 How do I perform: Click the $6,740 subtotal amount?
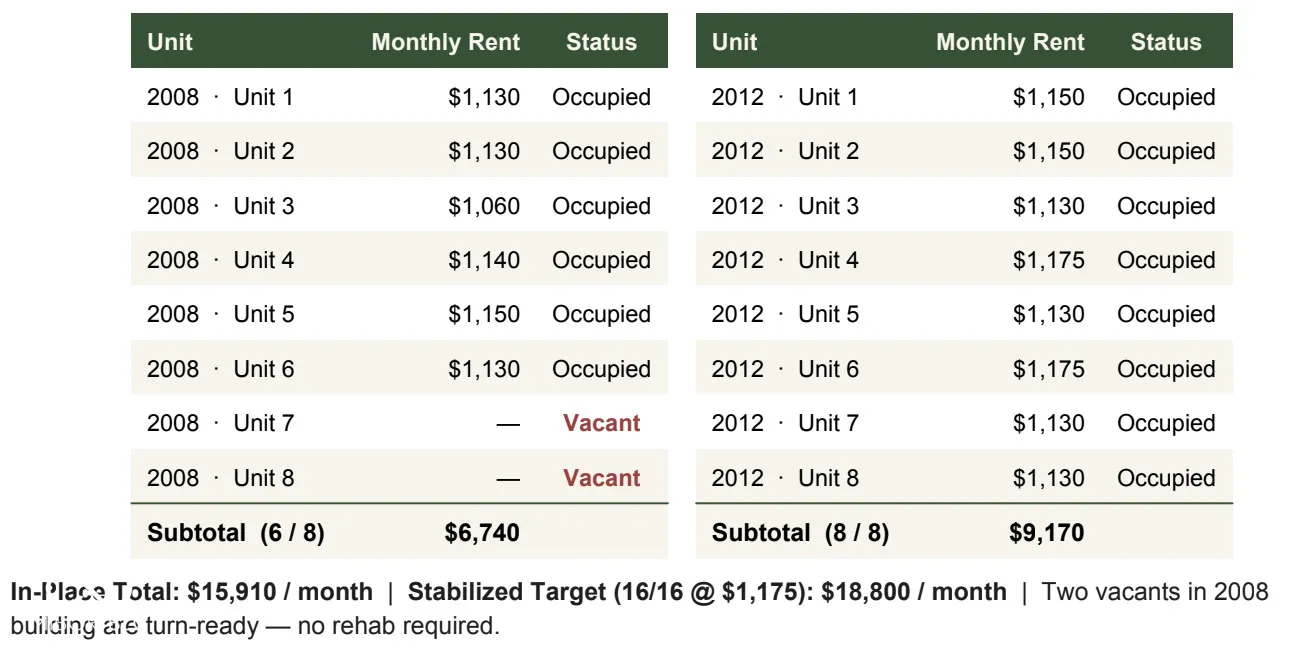[x=482, y=533]
